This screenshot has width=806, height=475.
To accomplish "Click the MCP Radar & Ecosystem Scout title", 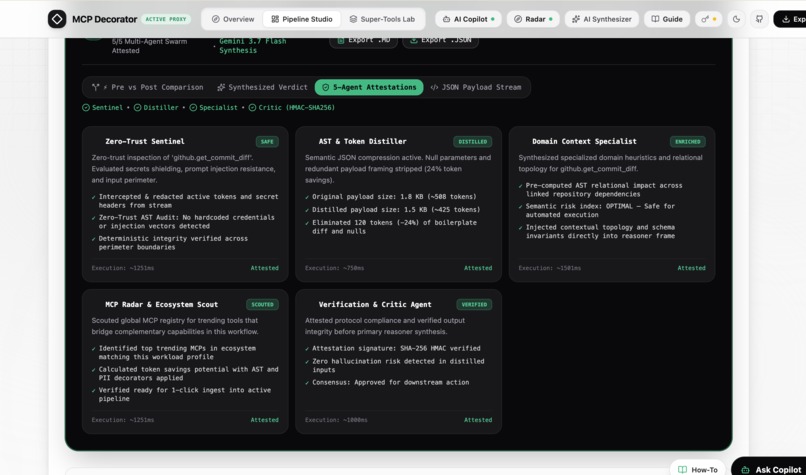I will coord(161,304).
